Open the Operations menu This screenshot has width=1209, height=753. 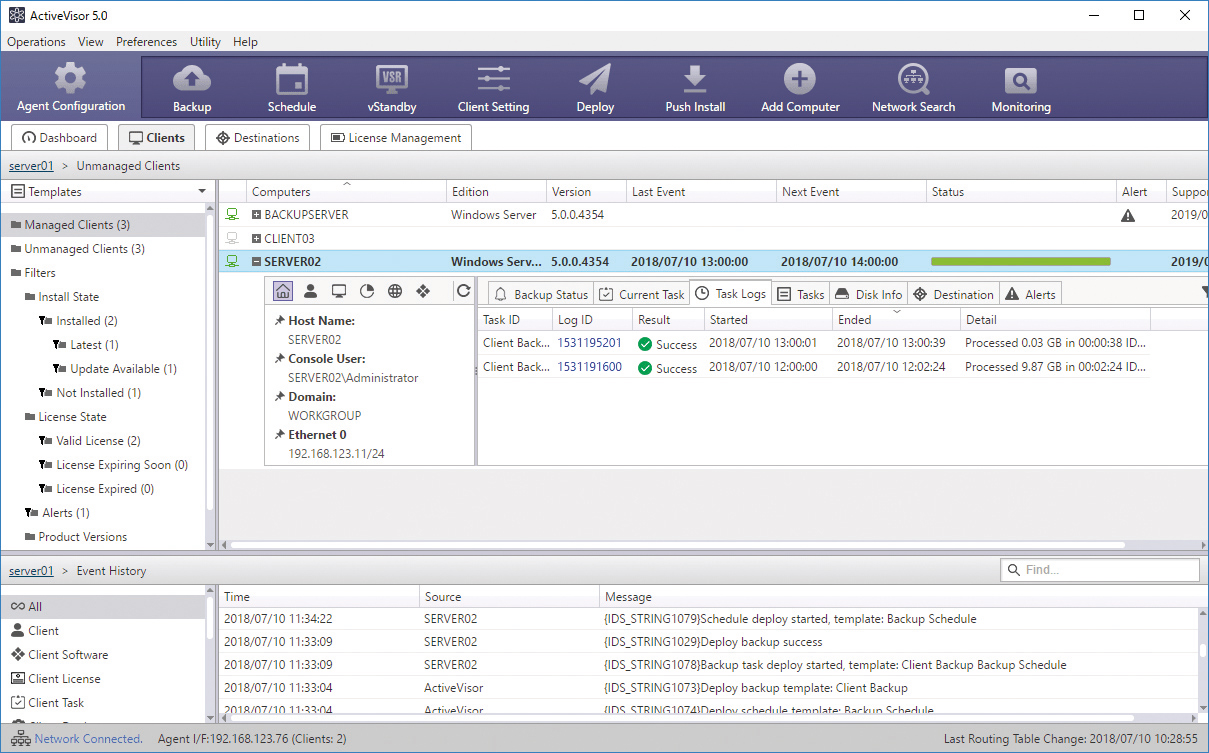coord(36,42)
